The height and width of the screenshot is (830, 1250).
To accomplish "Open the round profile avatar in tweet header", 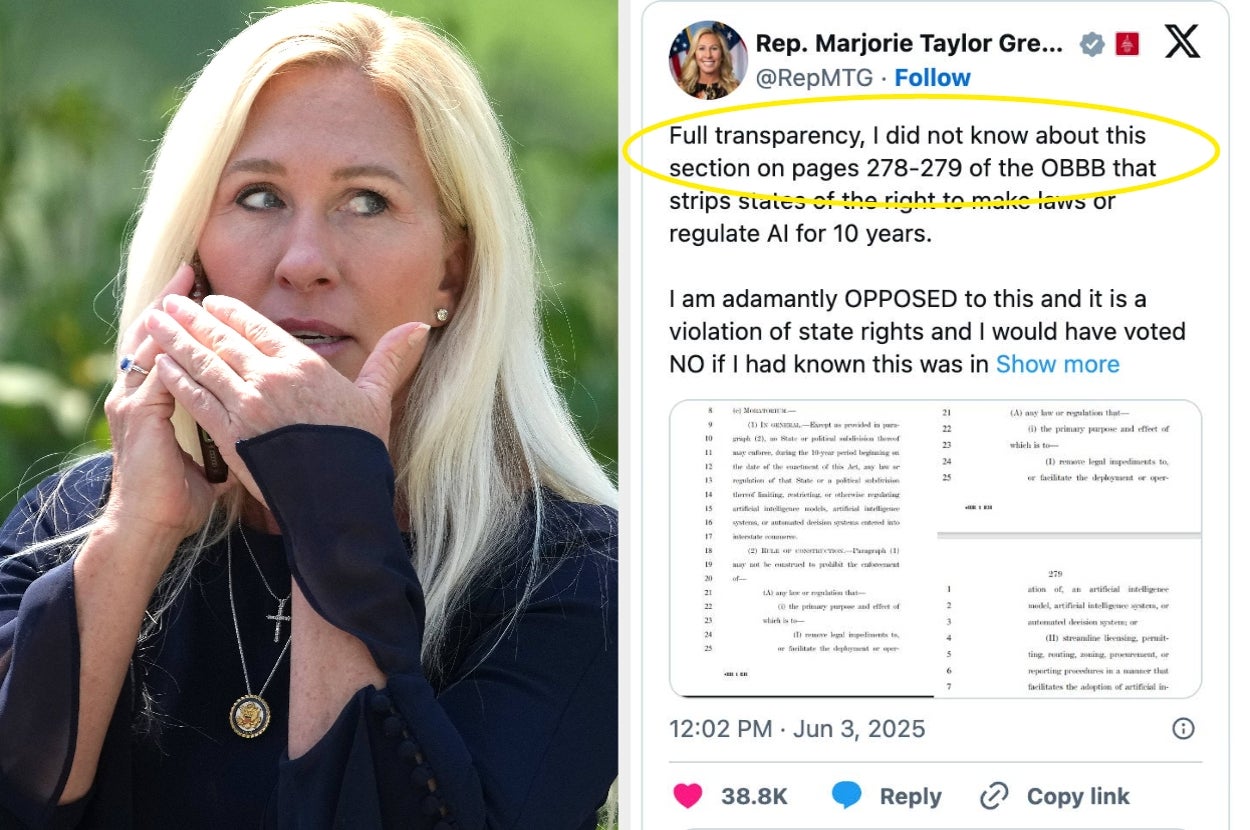I will [x=708, y=60].
